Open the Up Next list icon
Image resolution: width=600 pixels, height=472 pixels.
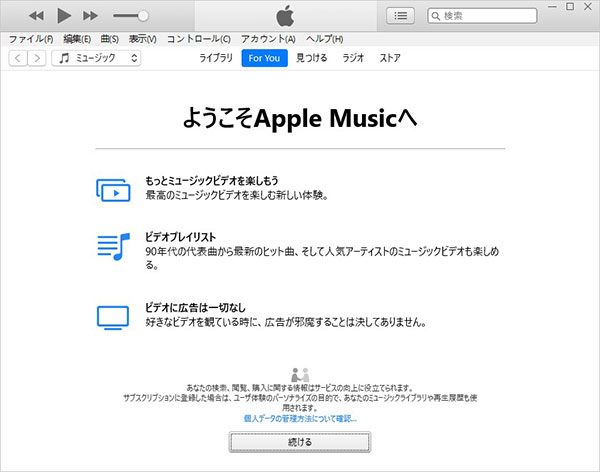(x=400, y=16)
